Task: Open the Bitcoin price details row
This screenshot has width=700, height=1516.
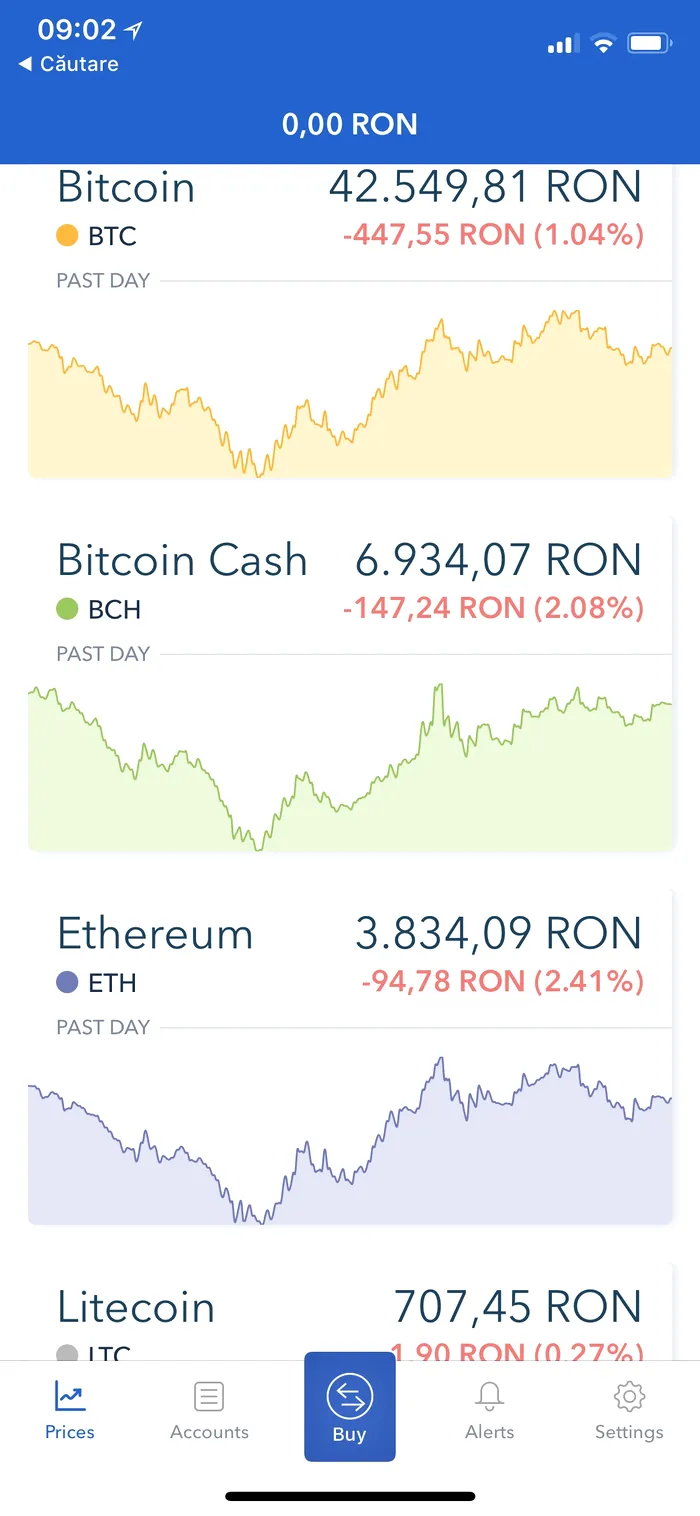Action: tap(126, 187)
